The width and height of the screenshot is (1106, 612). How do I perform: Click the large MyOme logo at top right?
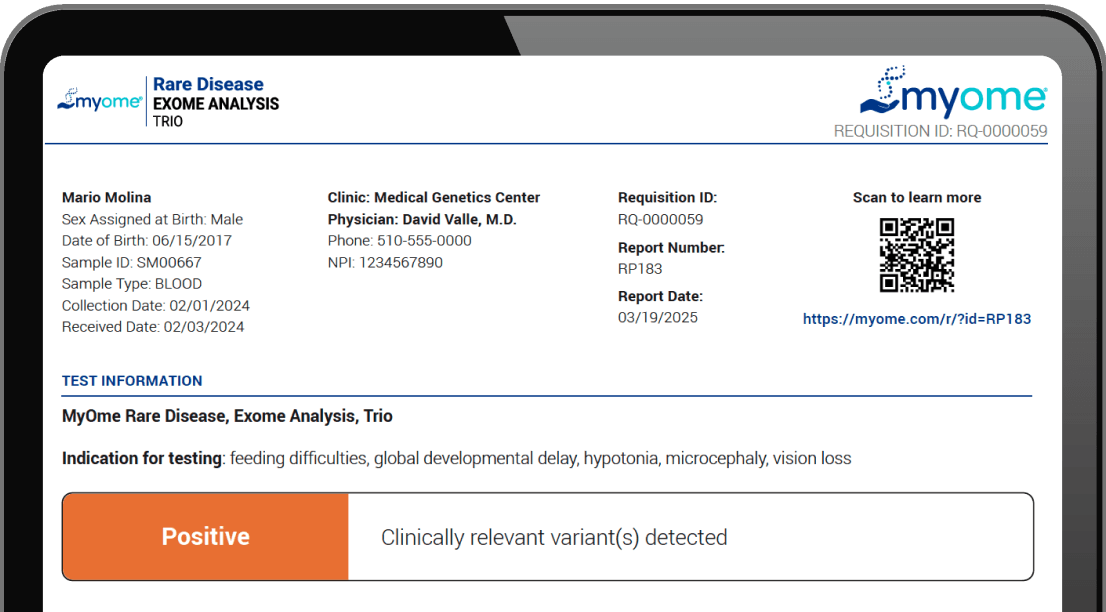pos(953,92)
